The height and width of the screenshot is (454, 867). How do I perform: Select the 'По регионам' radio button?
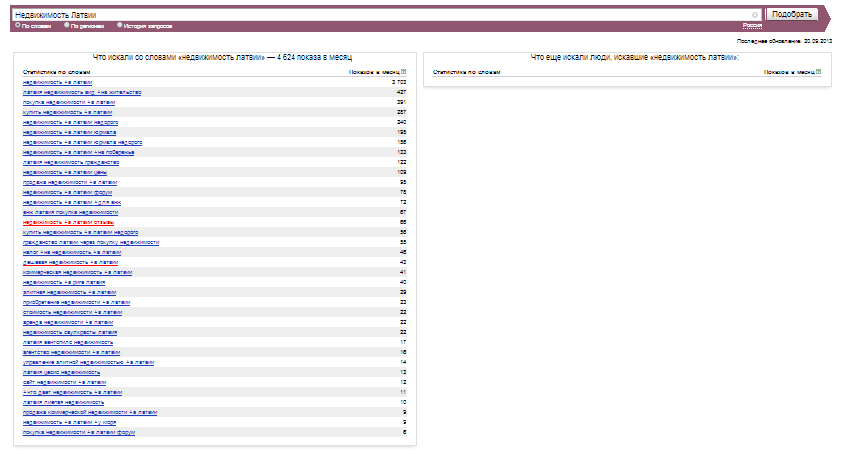click(x=67, y=25)
